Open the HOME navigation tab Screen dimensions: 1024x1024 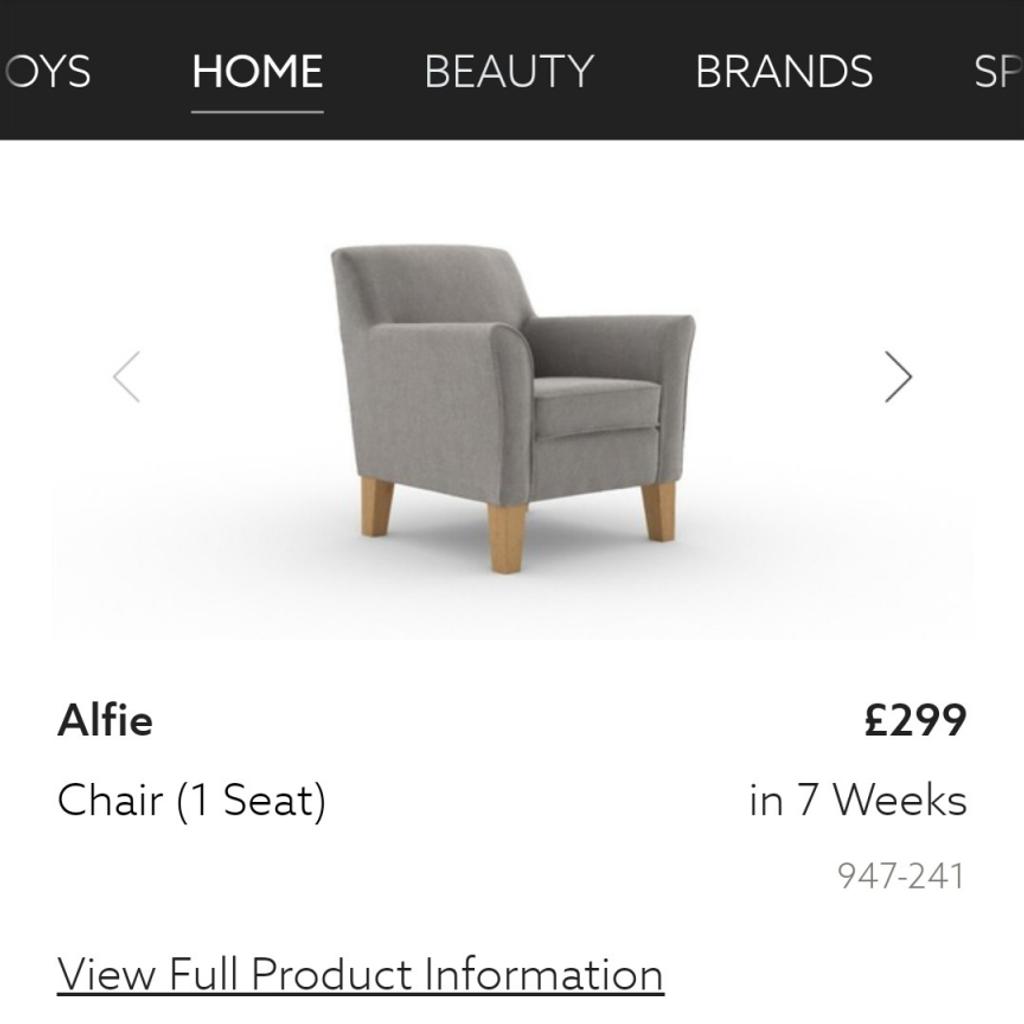tap(257, 72)
